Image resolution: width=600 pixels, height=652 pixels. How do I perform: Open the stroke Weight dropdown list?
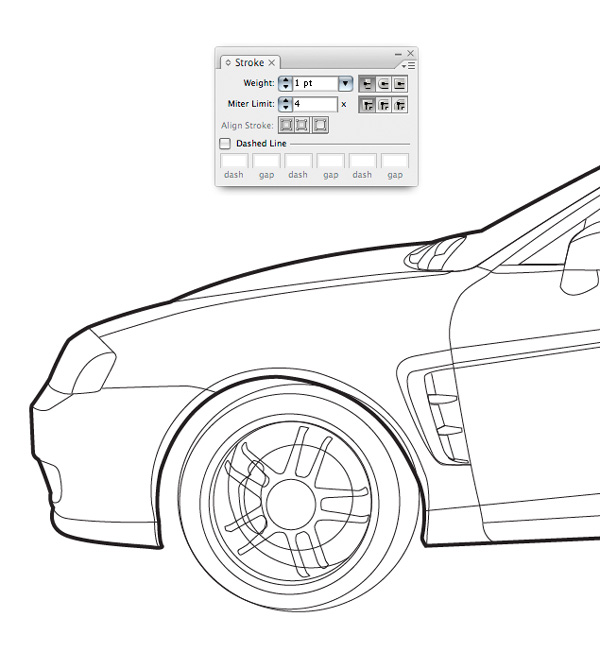pos(345,84)
